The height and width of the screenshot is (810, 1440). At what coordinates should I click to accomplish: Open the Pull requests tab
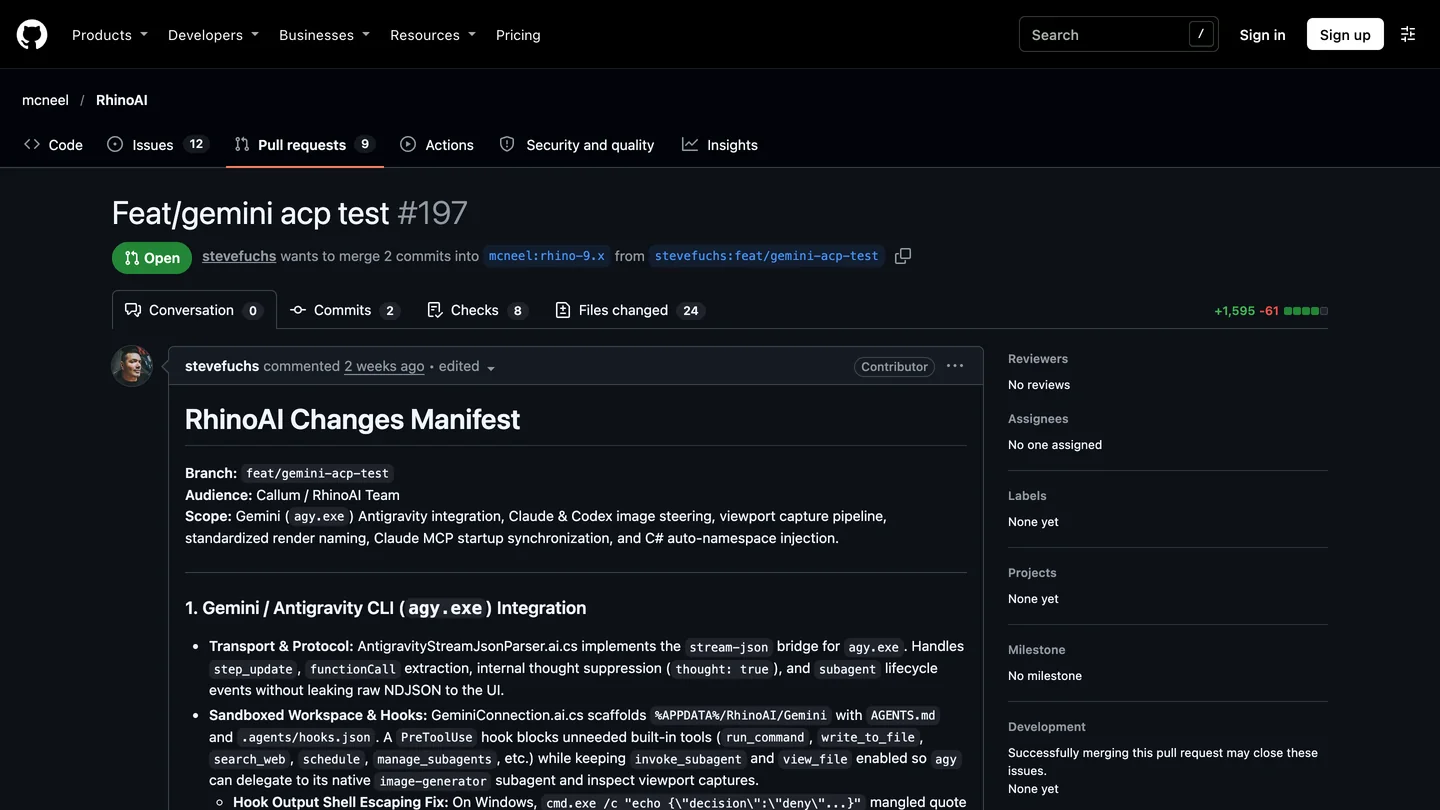pyautogui.click(x=304, y=145)
